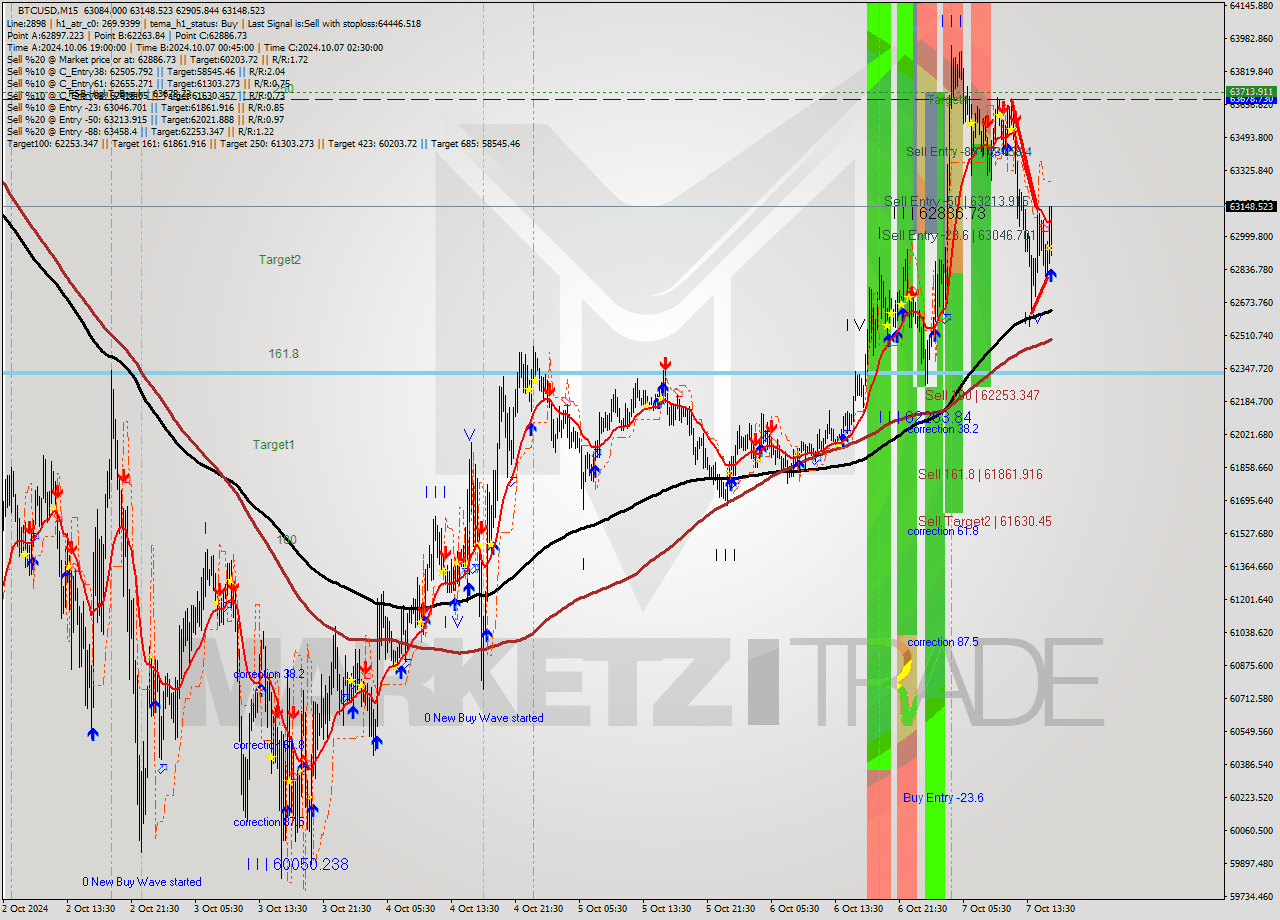Click the 63325.840 price axis value
Viewport: 1280px width, 920px height.
click(1252, 171)
